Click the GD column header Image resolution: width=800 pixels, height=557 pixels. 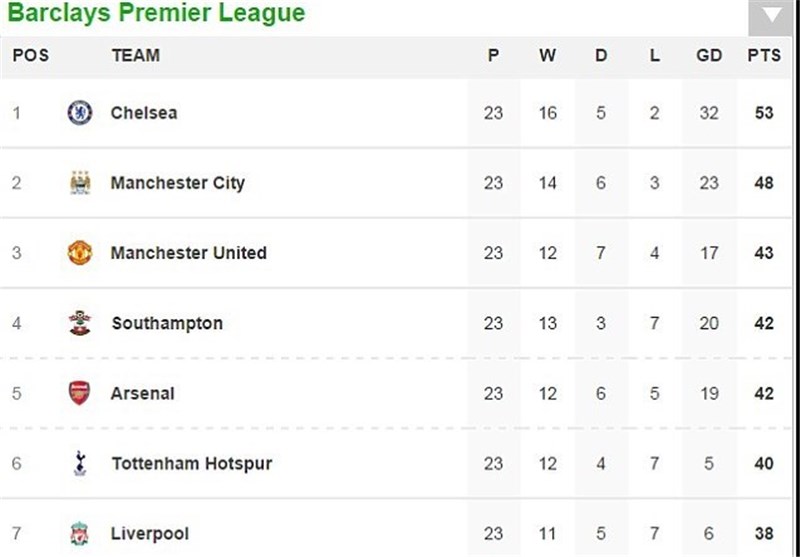pos(709,56)
